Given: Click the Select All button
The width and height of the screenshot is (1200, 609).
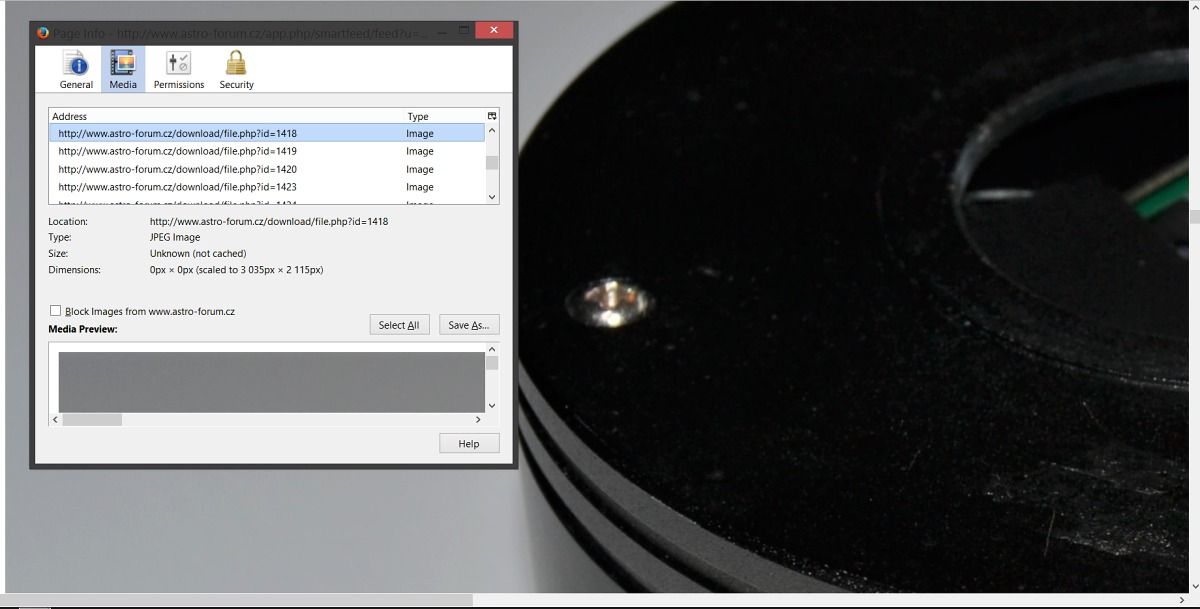Looking at the screenshot, I should 399,325.
